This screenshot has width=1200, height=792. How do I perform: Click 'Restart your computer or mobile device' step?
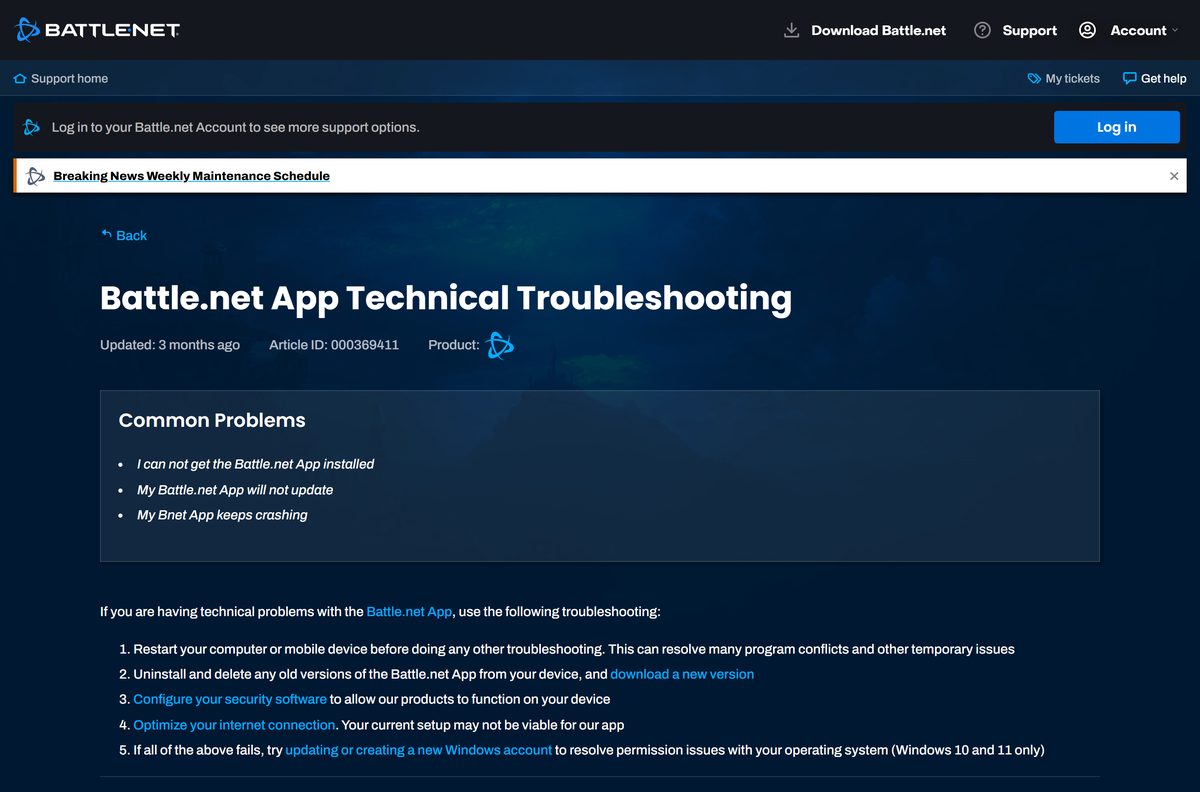point(574,649)
